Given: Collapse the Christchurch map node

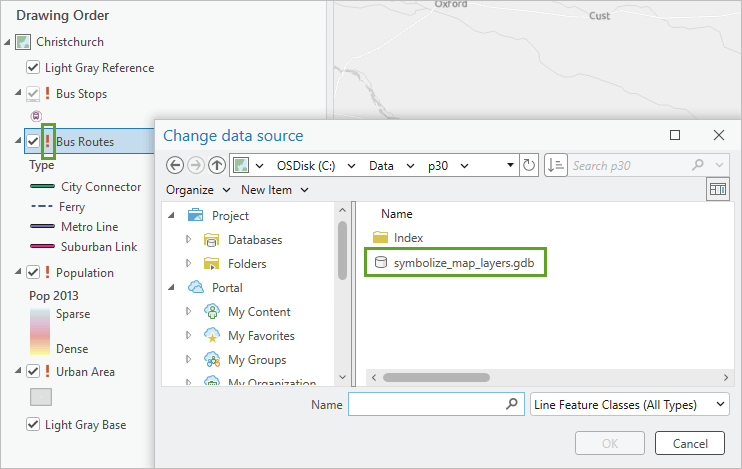Looking at the screenshot, I should pyautogui.click(x=7, y=42).
